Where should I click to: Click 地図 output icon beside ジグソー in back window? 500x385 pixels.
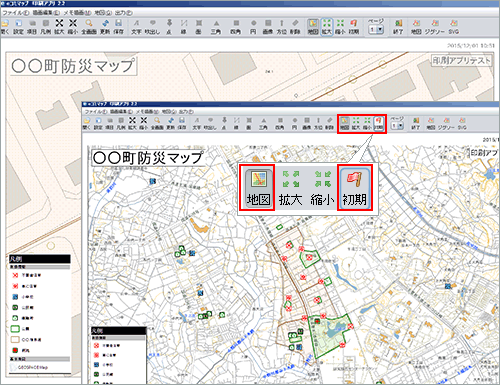pyautogui.click(x=416, y=27)
